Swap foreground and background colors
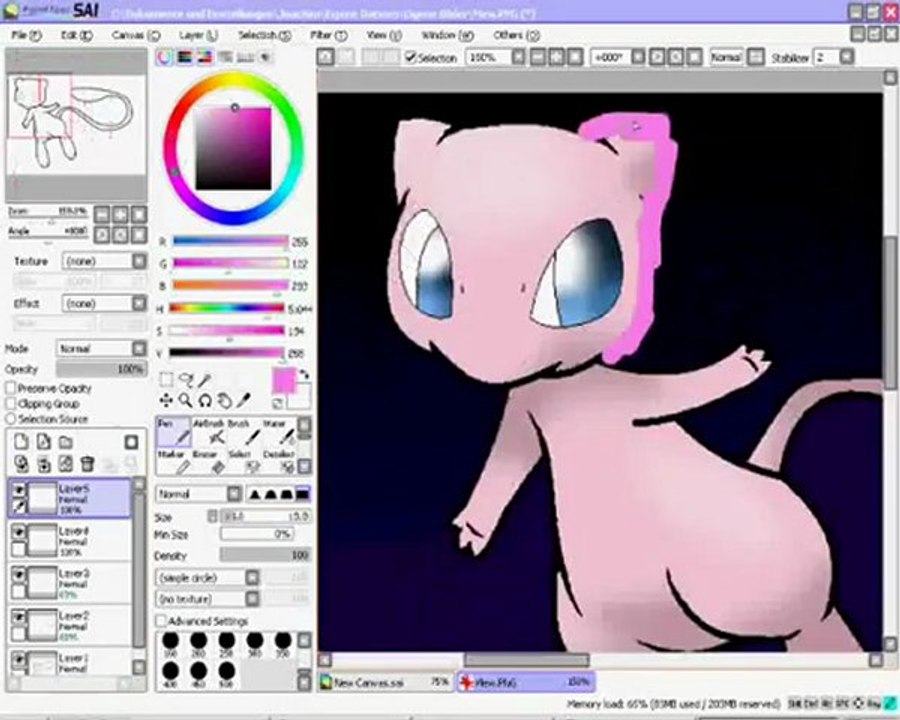This screenshot has height=720, width=900. (304, 374)
